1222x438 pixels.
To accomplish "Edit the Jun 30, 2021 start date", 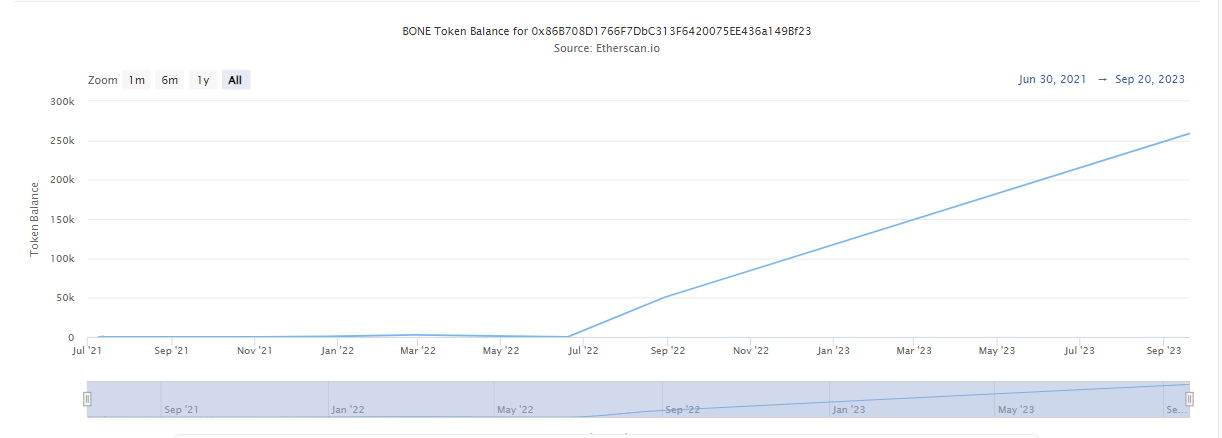I will (x=1052, y=80).
